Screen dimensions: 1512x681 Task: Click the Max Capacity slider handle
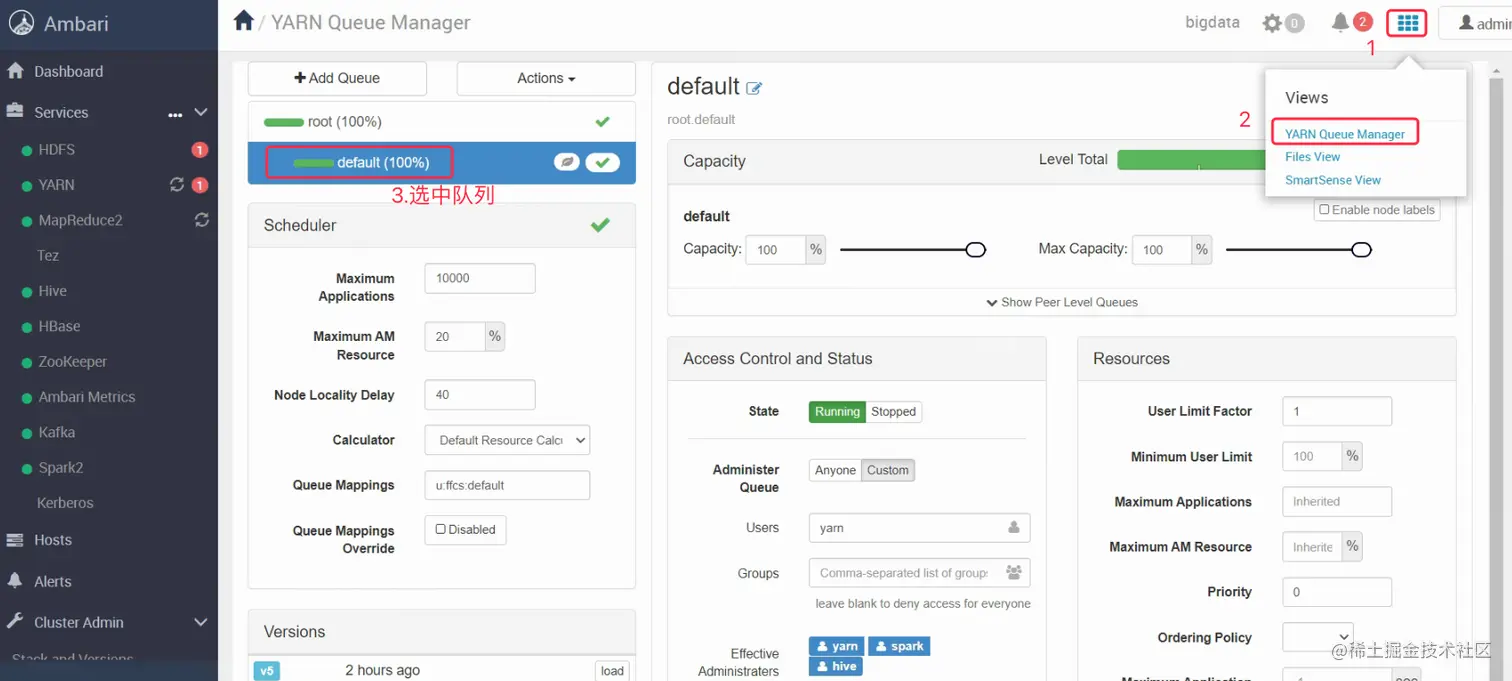coord(1361,249)
